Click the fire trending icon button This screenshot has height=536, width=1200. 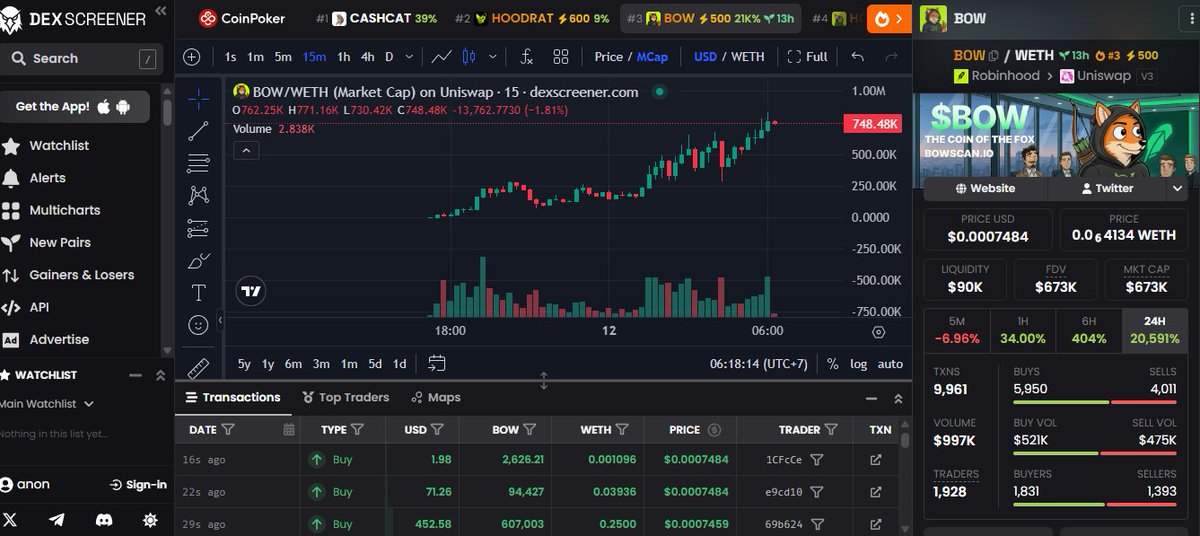coord(889,18)
